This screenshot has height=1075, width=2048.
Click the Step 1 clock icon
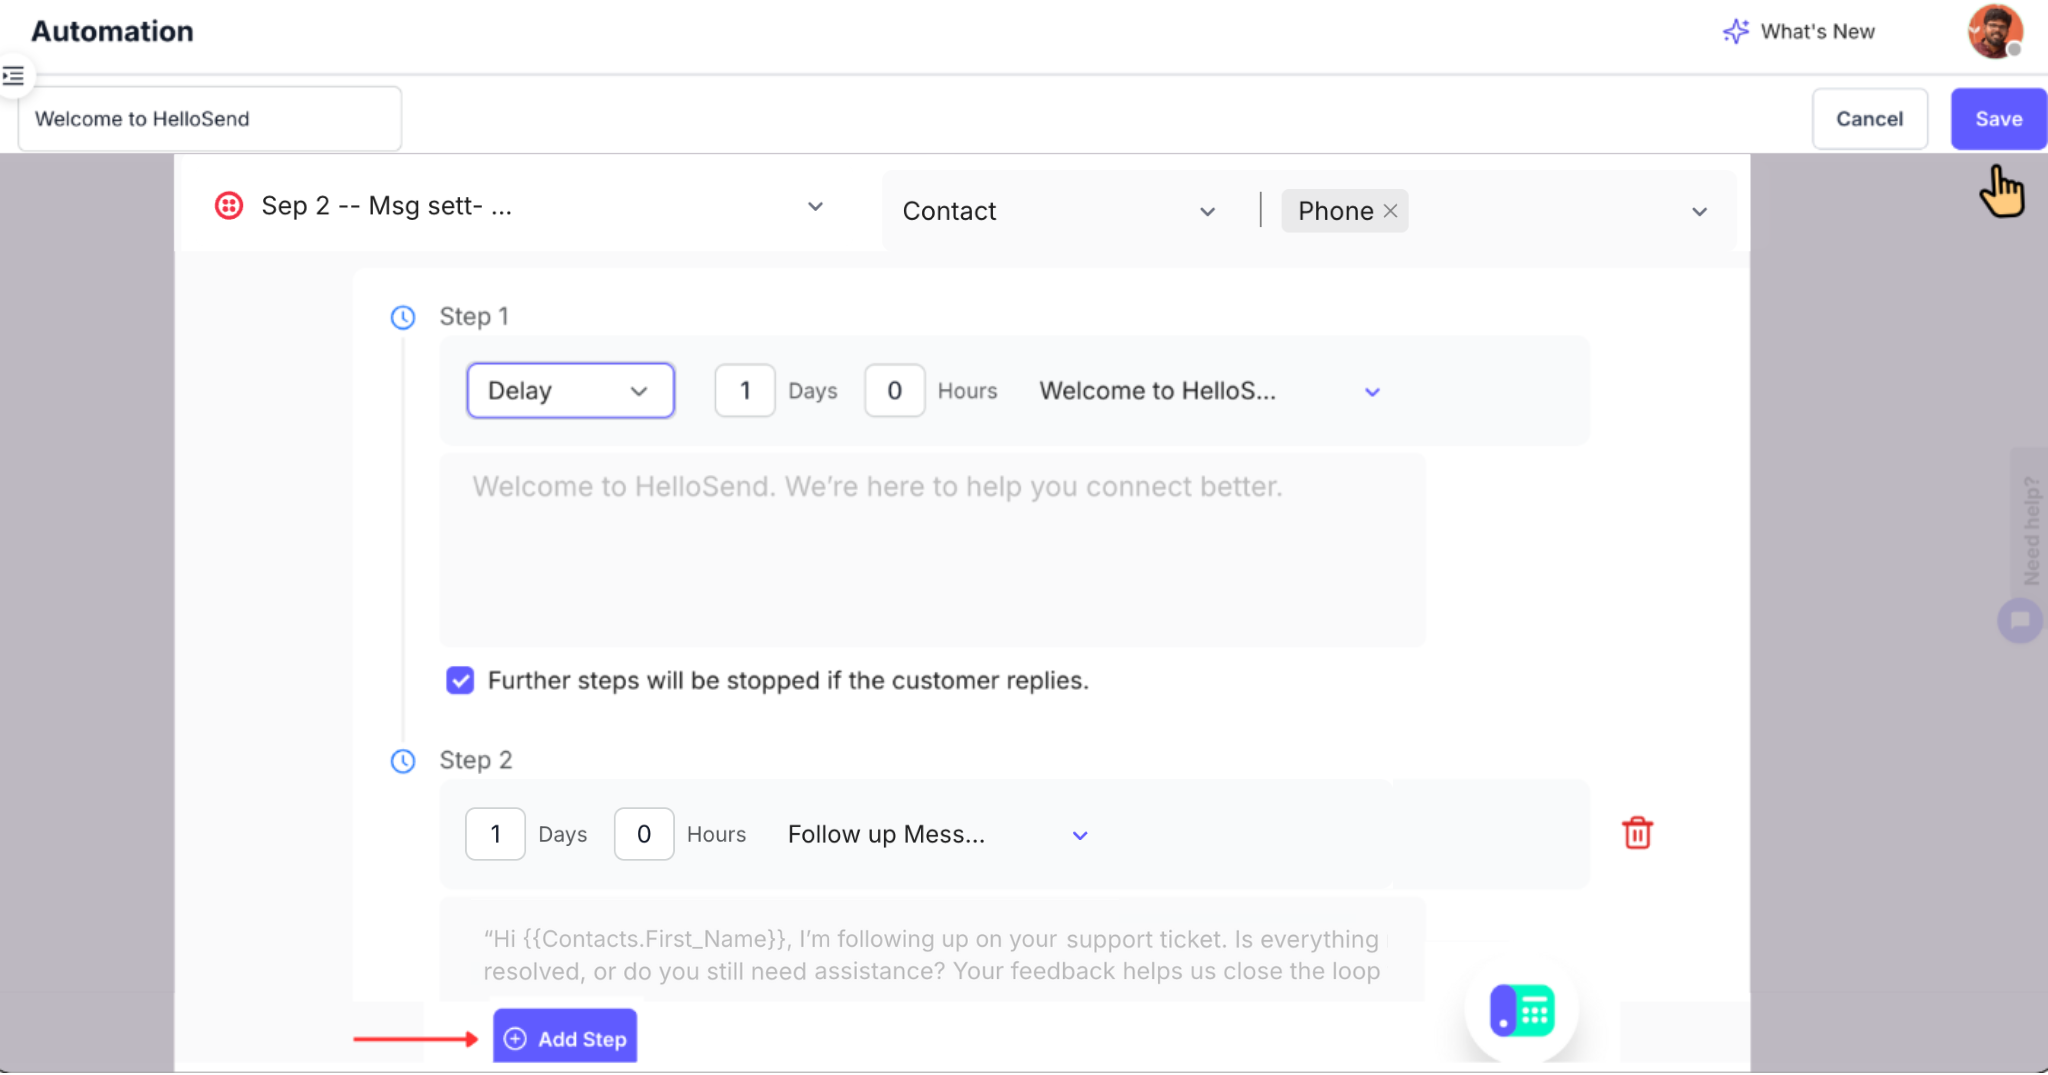(403, 318)
